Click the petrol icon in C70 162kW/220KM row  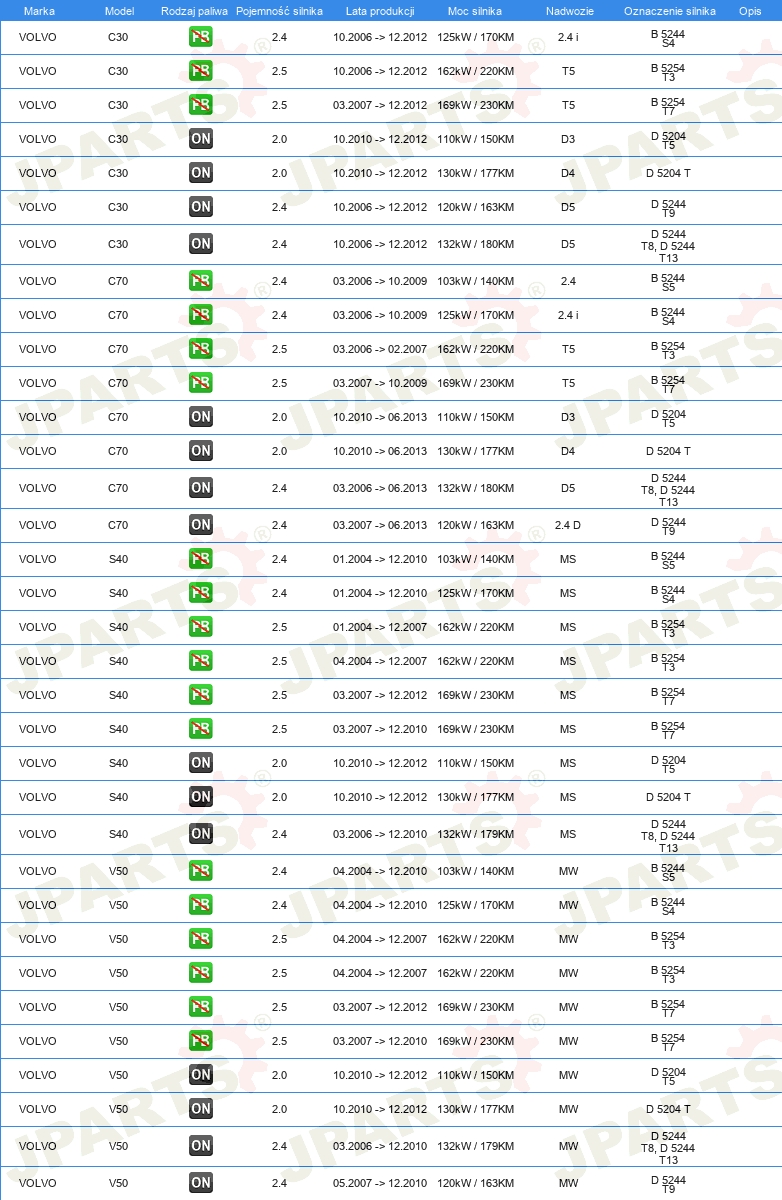pos(201,350)
